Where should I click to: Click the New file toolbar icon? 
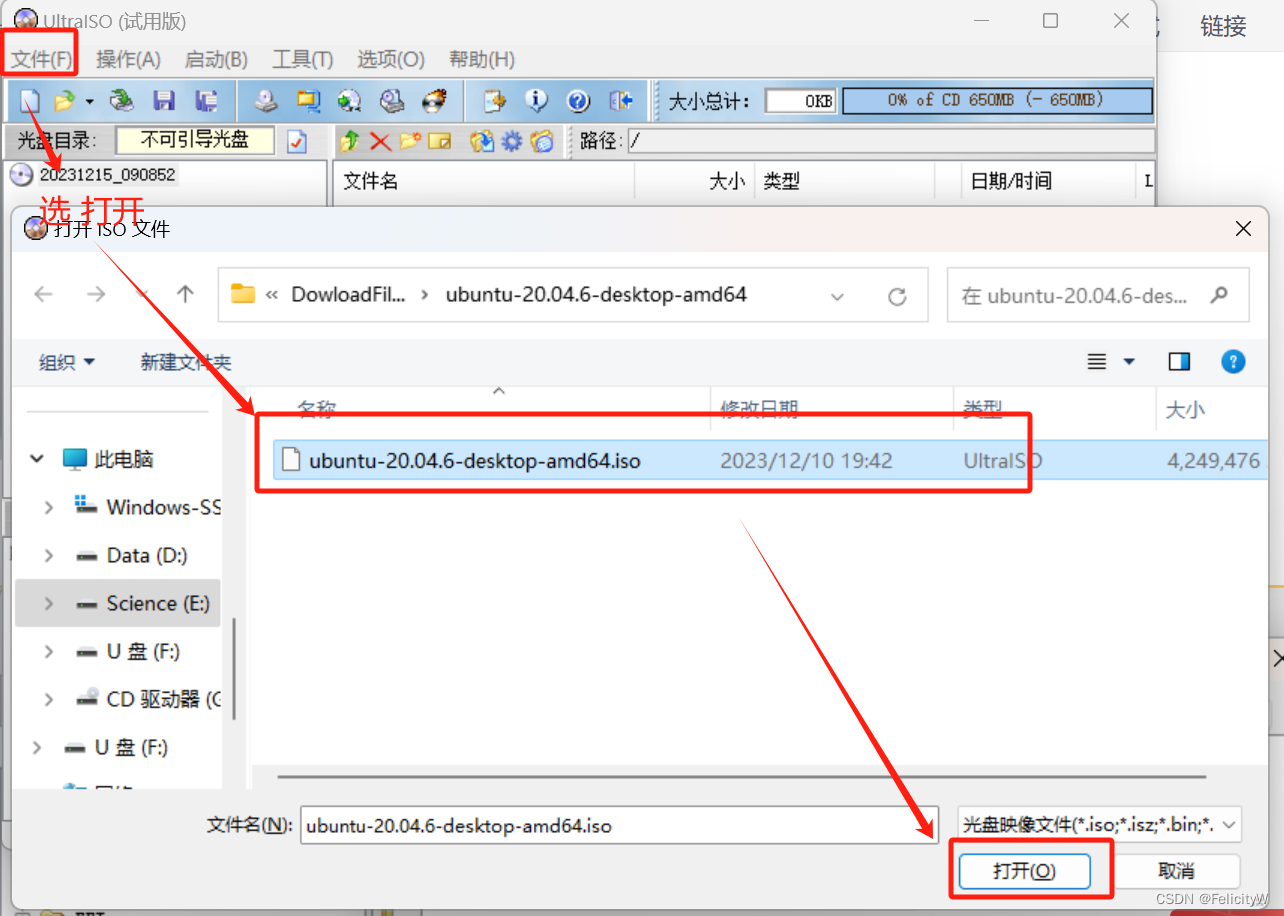click(x=31, y=101)
